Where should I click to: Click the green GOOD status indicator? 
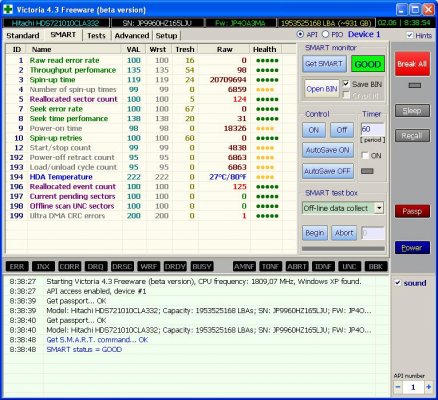click(x=368, y=64)
